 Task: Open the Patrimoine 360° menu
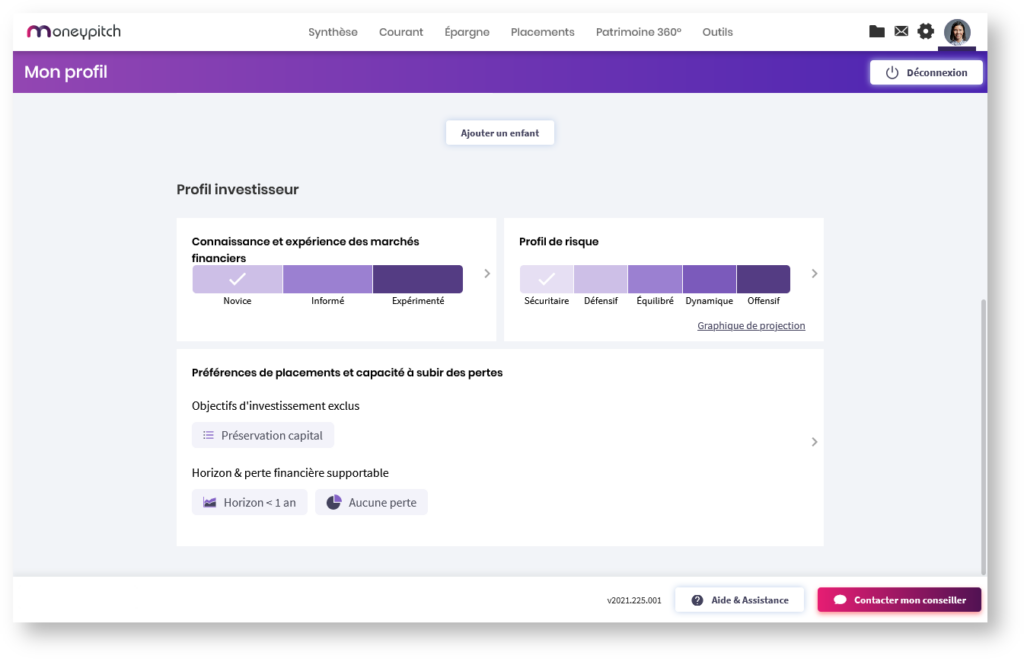638,32
